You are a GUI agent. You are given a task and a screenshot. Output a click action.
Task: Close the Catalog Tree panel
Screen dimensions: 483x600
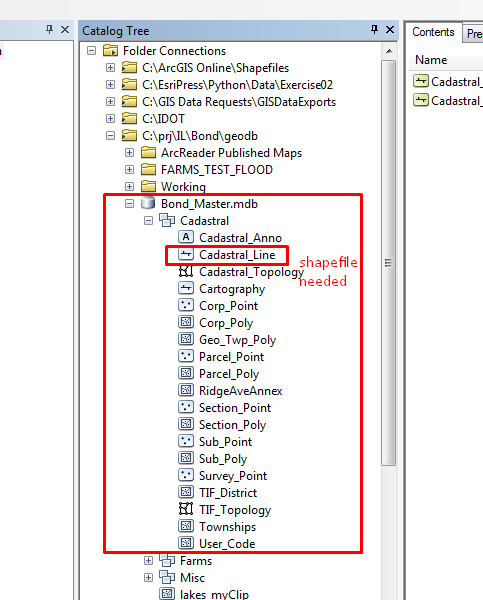390,29
